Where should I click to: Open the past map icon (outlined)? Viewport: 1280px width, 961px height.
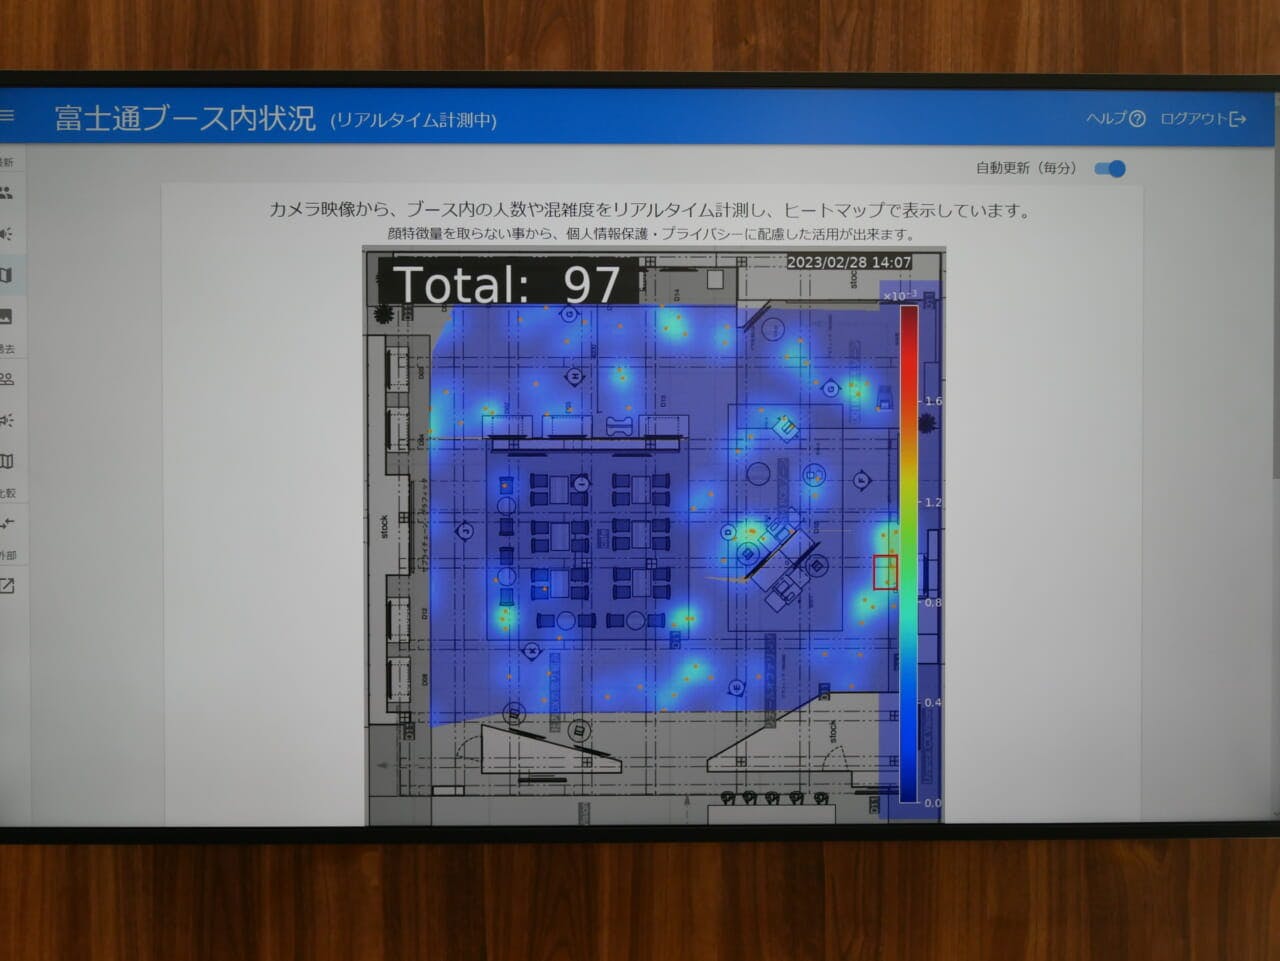point(6,461)
